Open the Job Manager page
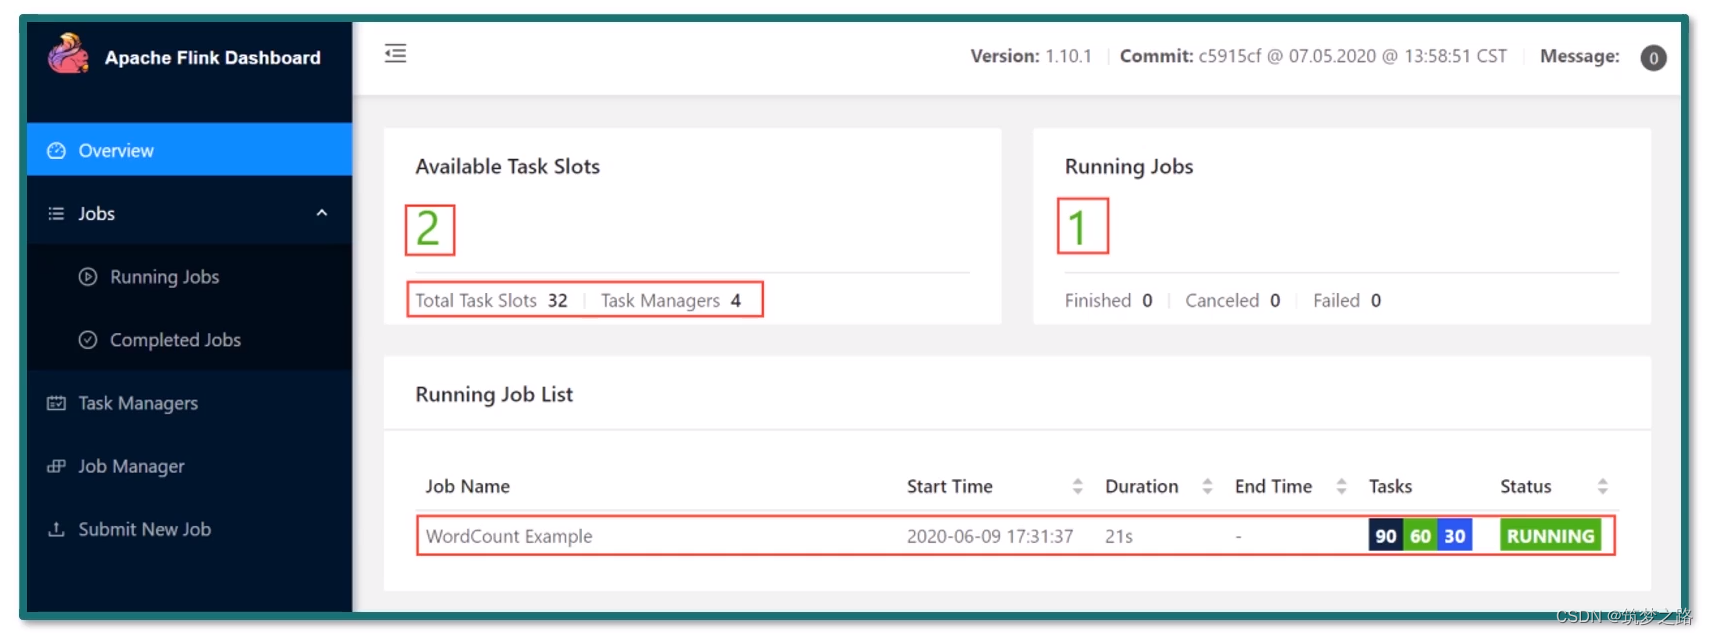This screenshot has width=1709, height=635. point(190,466)
